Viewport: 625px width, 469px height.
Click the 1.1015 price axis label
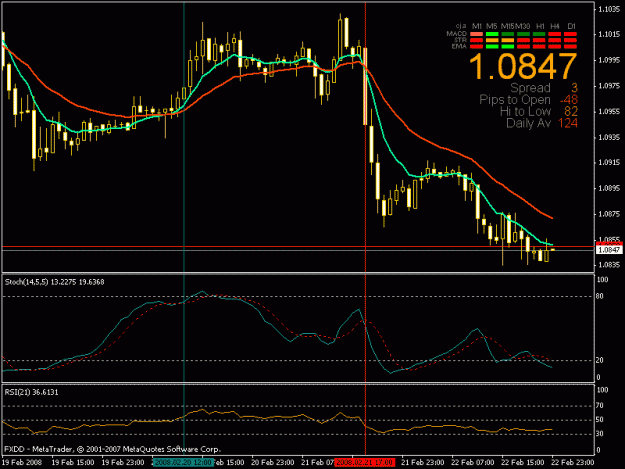[x=609, y=35]
